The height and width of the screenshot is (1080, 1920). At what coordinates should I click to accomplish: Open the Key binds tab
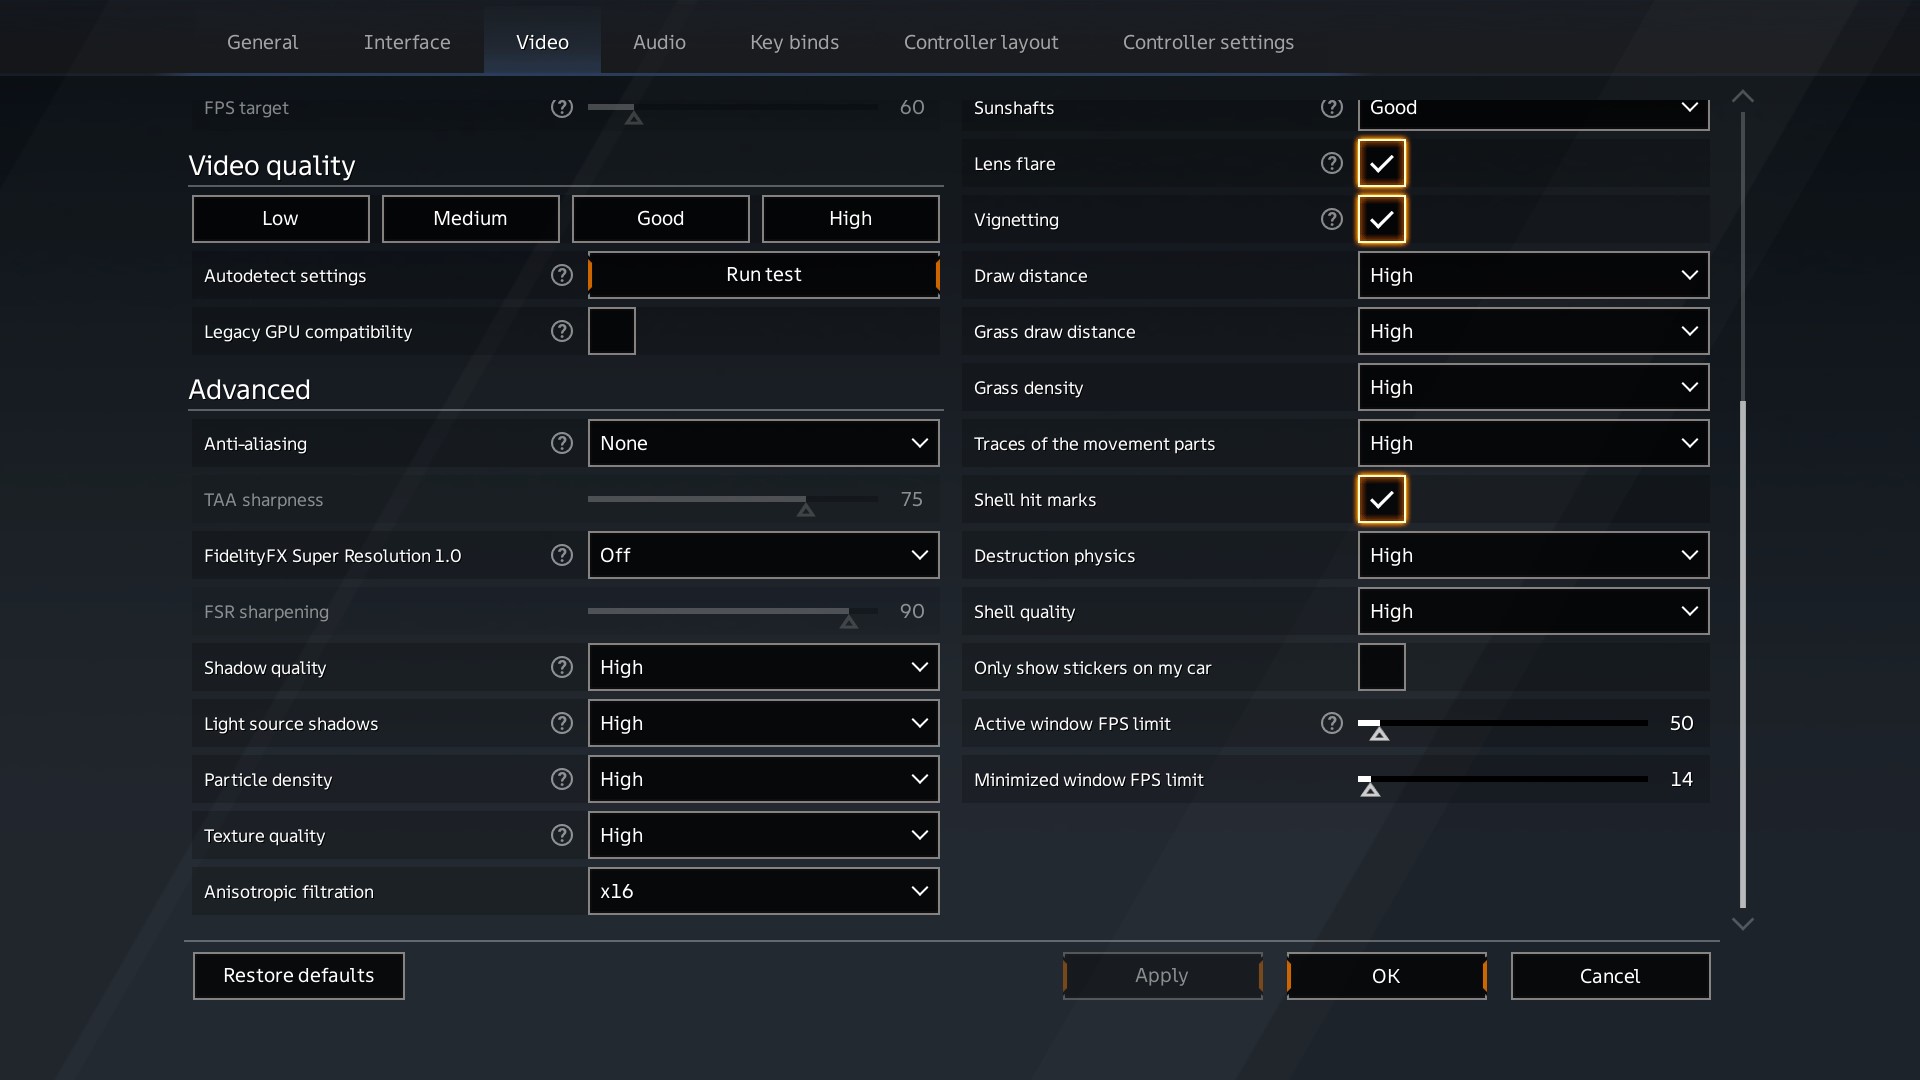[x=795, y=42]
